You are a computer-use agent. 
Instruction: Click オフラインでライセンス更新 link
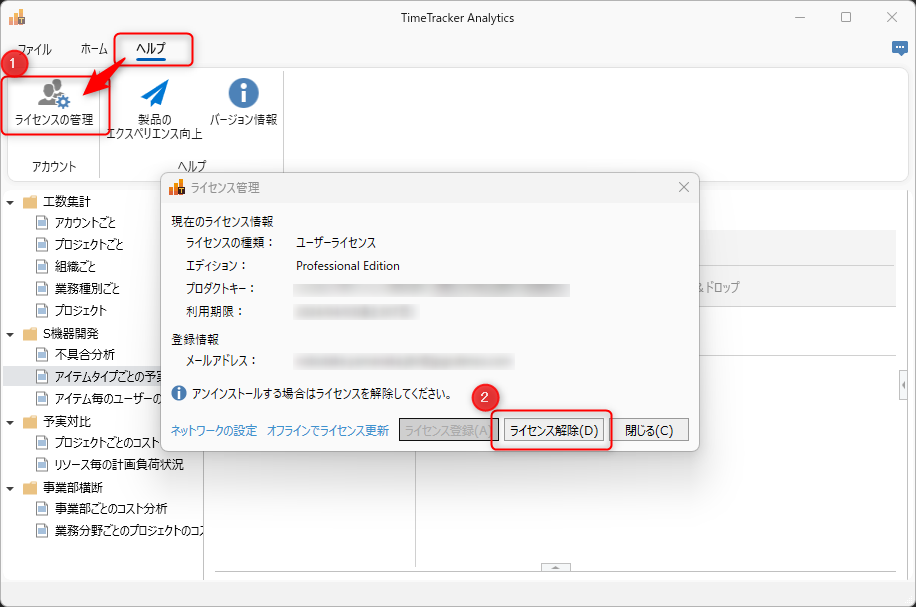(x=328, y=431)
